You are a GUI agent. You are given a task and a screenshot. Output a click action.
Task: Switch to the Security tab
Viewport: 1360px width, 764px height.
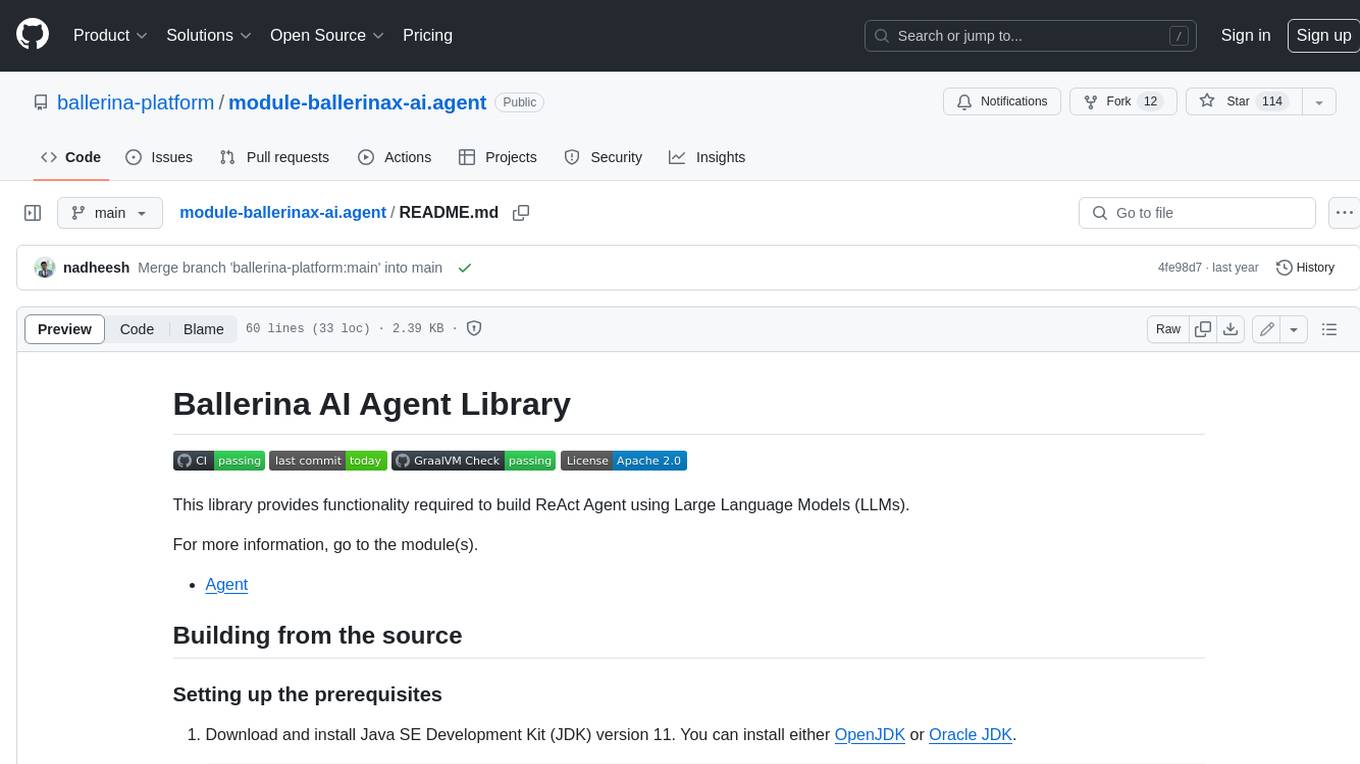click(603, 157)
